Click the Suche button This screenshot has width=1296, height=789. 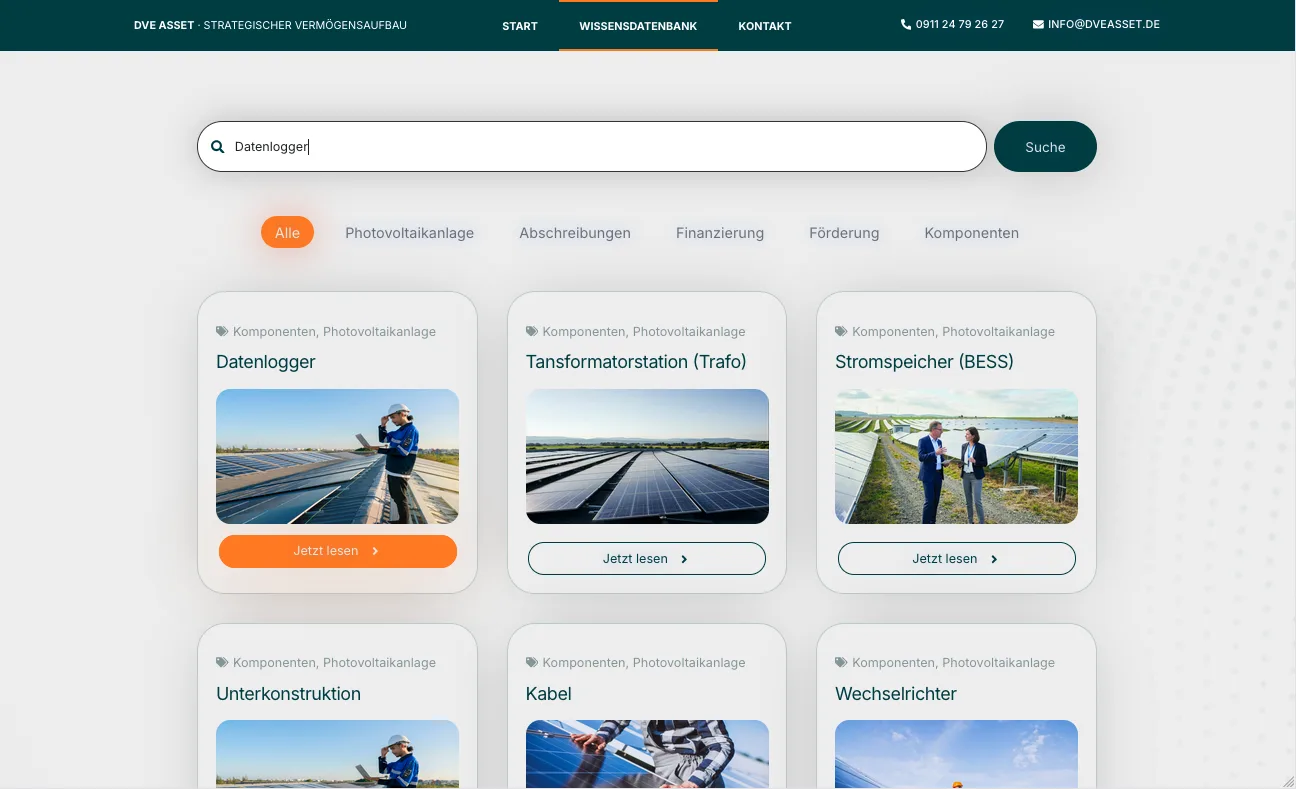coord(1045,147)
